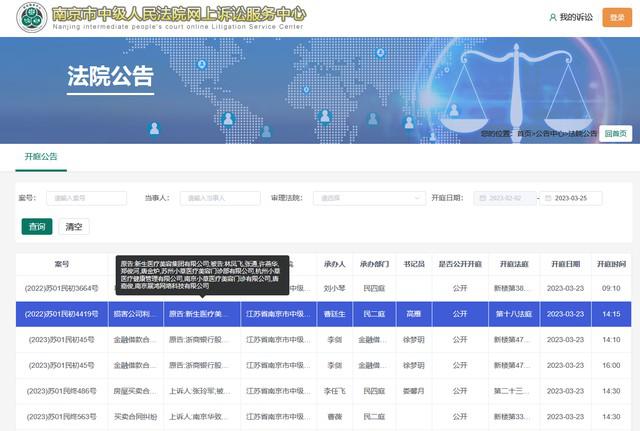Click the 回首页 button
This screenshot has height=431, width=640.
(x=619, y=133)
